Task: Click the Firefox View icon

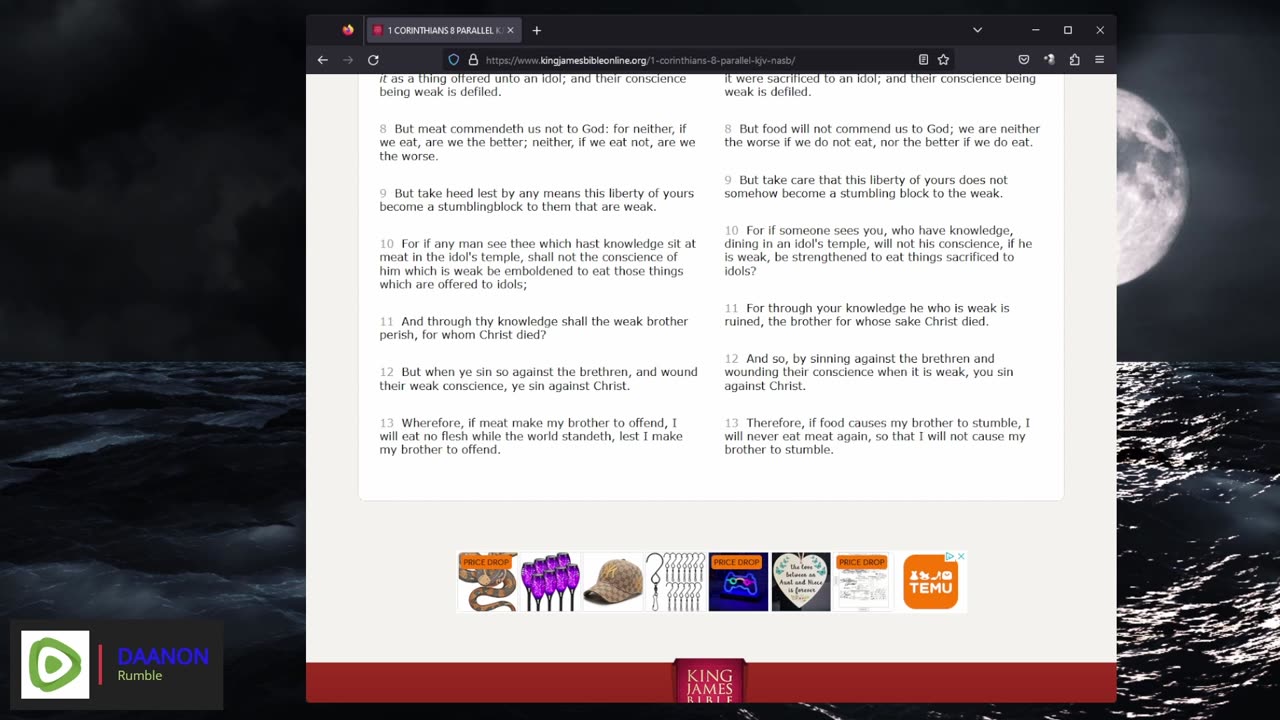Action: (x=348, y=30)
